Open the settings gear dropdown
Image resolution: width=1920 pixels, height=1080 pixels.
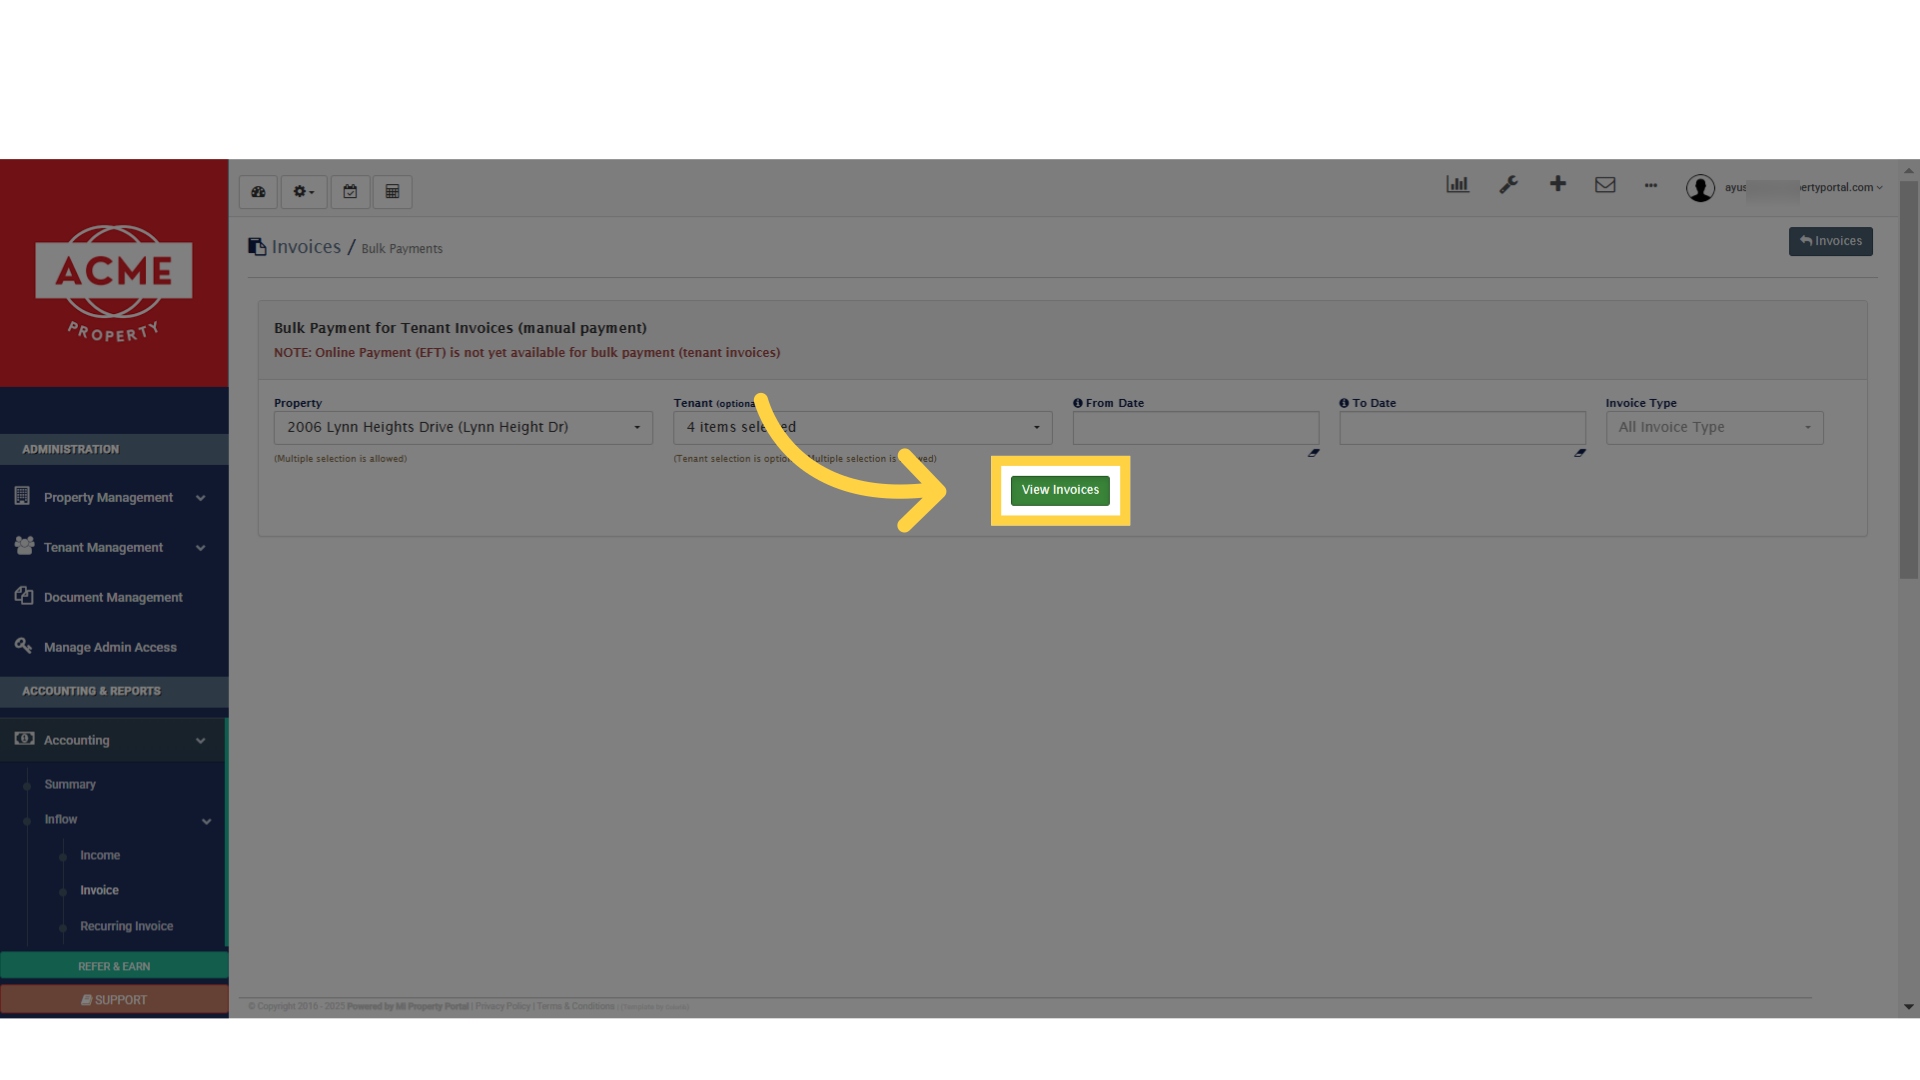(x=303, y=192)
